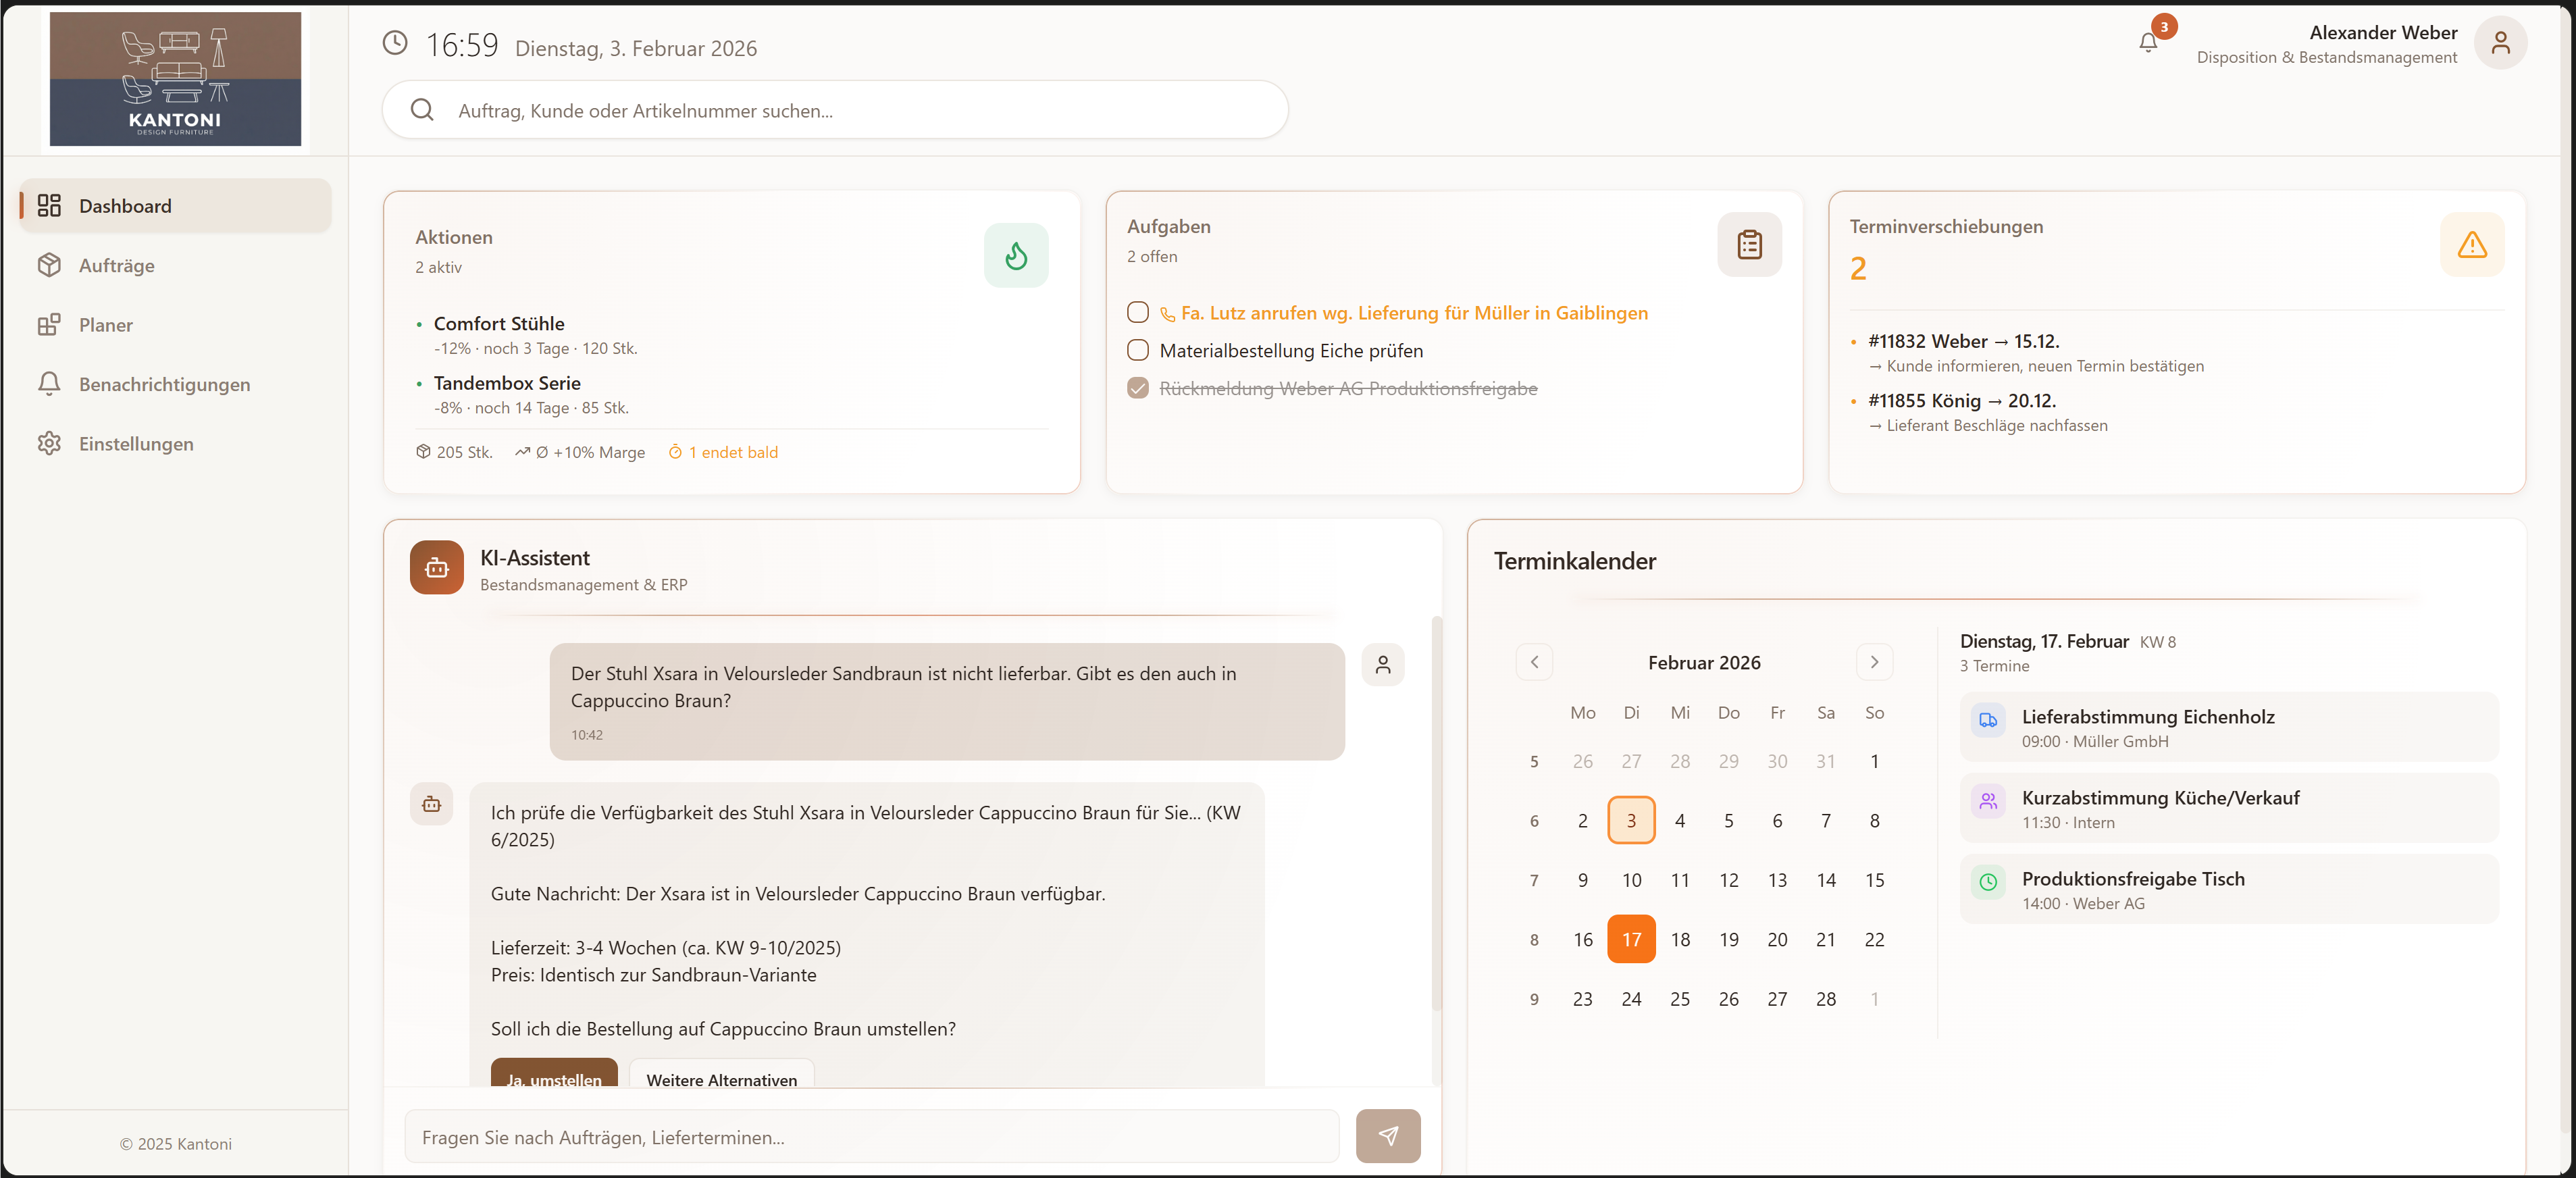Open the clipboard icon in Aufgaben card
The width and height of the screenshot is (2576, 1178).
[1749, 245]
